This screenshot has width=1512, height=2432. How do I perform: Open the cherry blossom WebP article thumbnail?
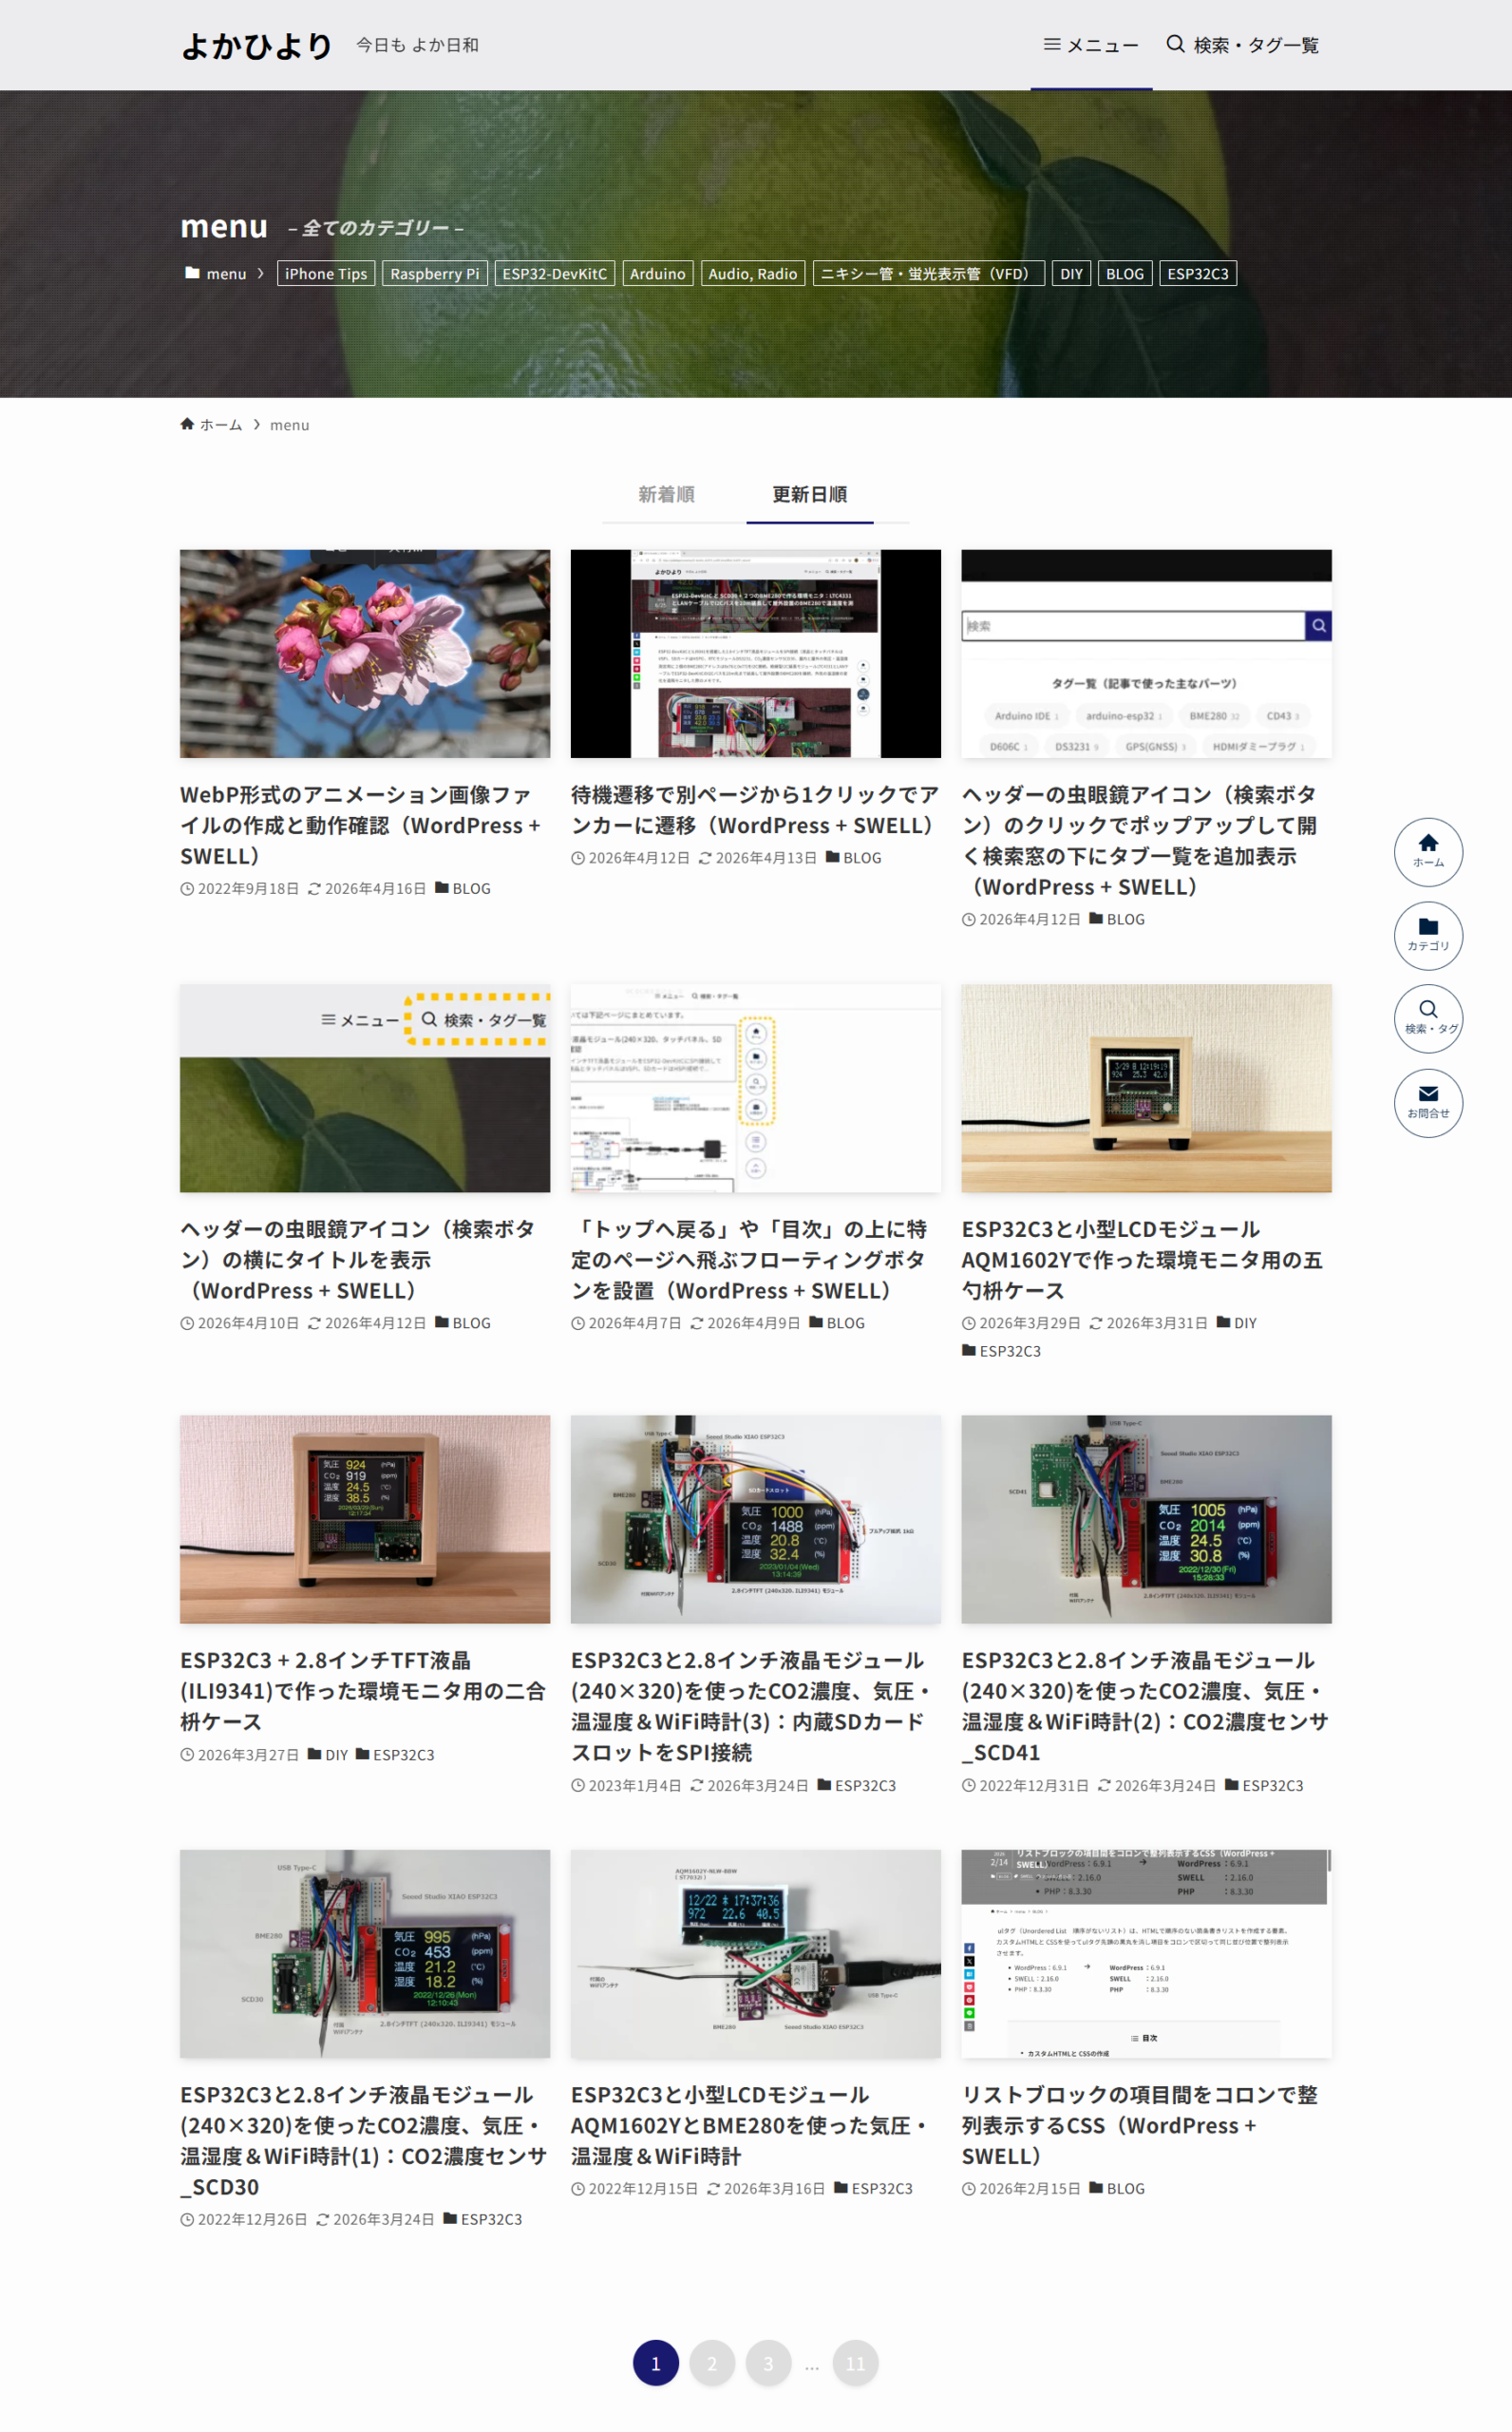(364, 653)
